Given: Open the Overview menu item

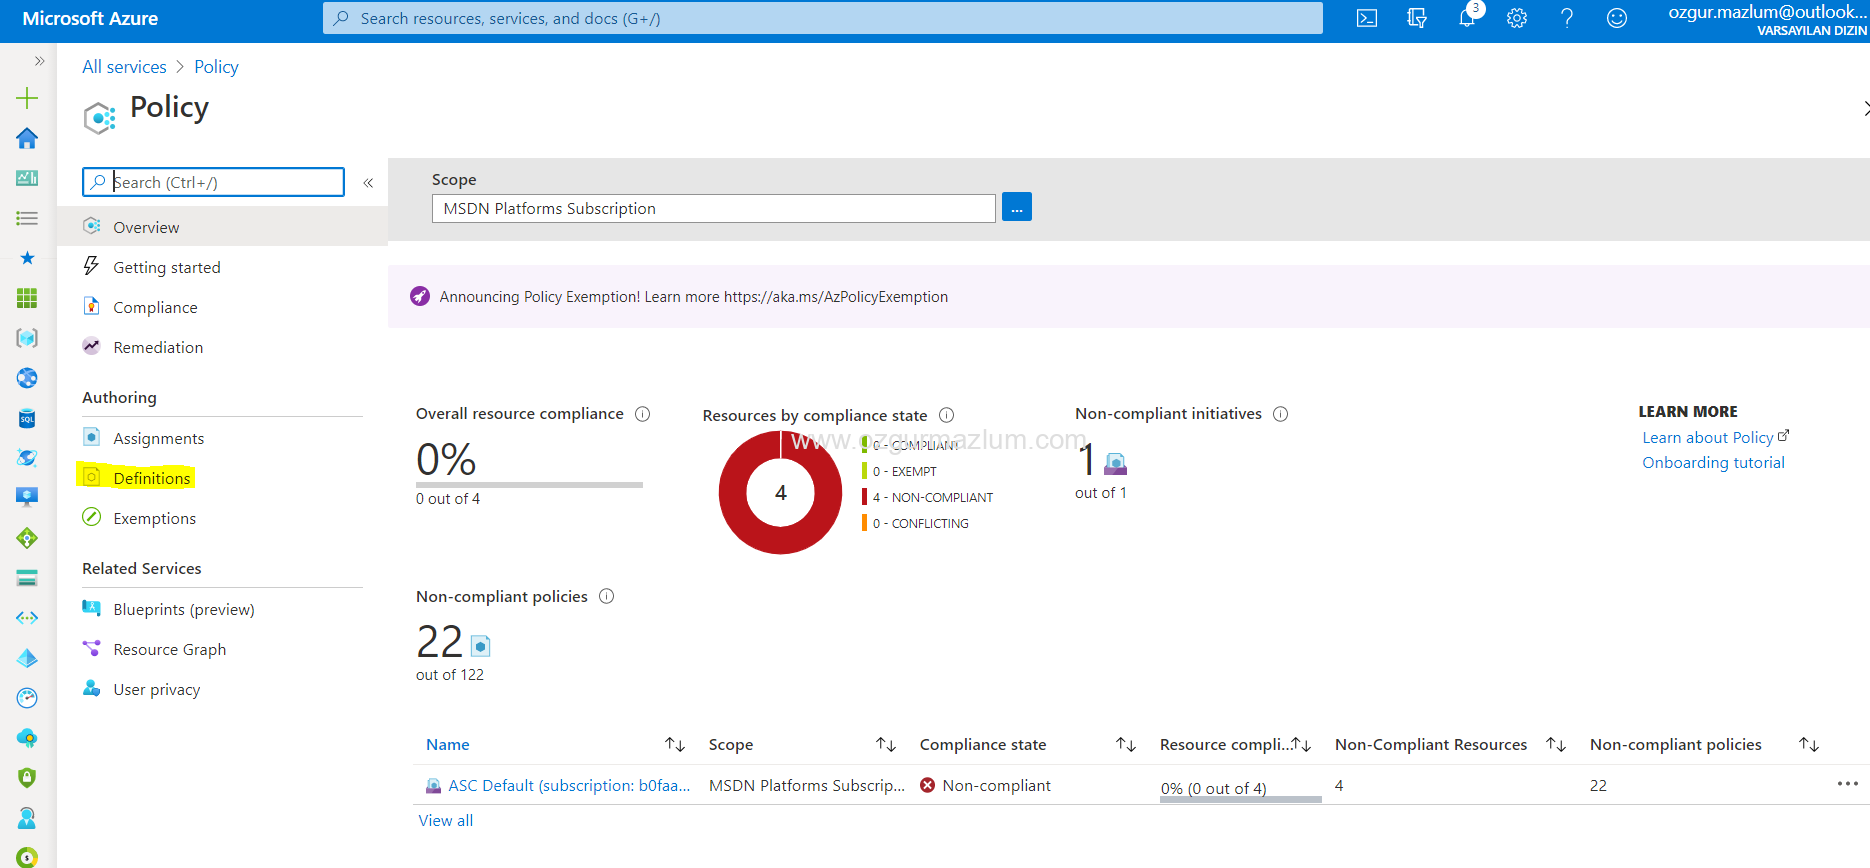Looking at the screenshot, I should click(222, 227).
